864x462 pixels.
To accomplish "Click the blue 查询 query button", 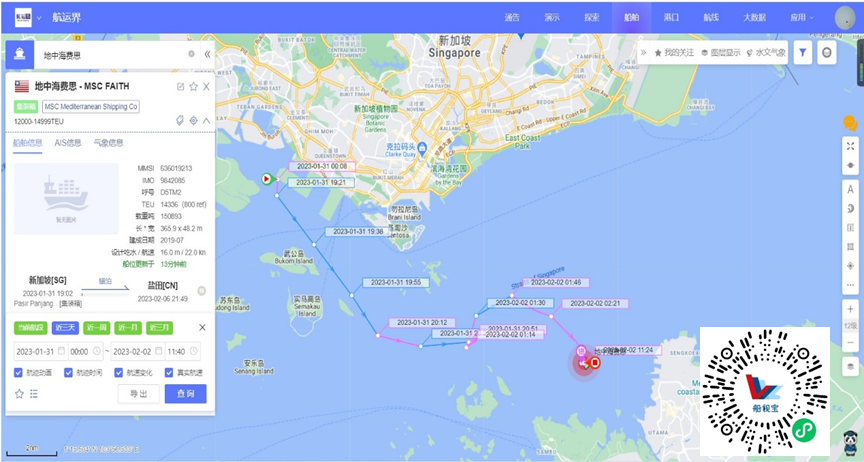I will pos(186,394).
